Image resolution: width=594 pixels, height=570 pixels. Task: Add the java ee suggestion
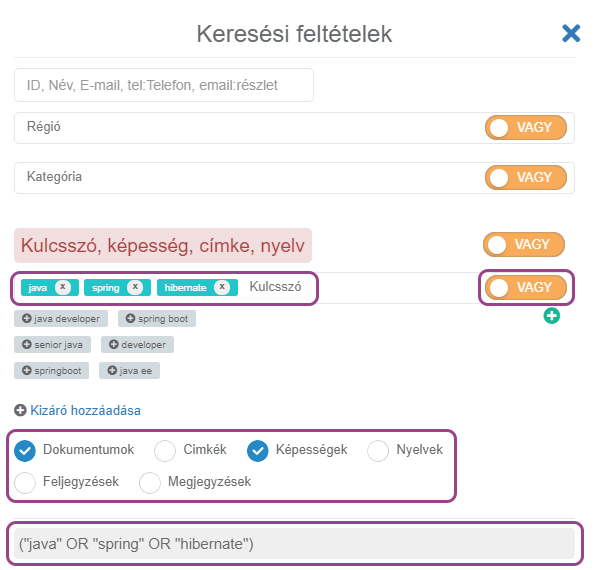tap(130, 370)
